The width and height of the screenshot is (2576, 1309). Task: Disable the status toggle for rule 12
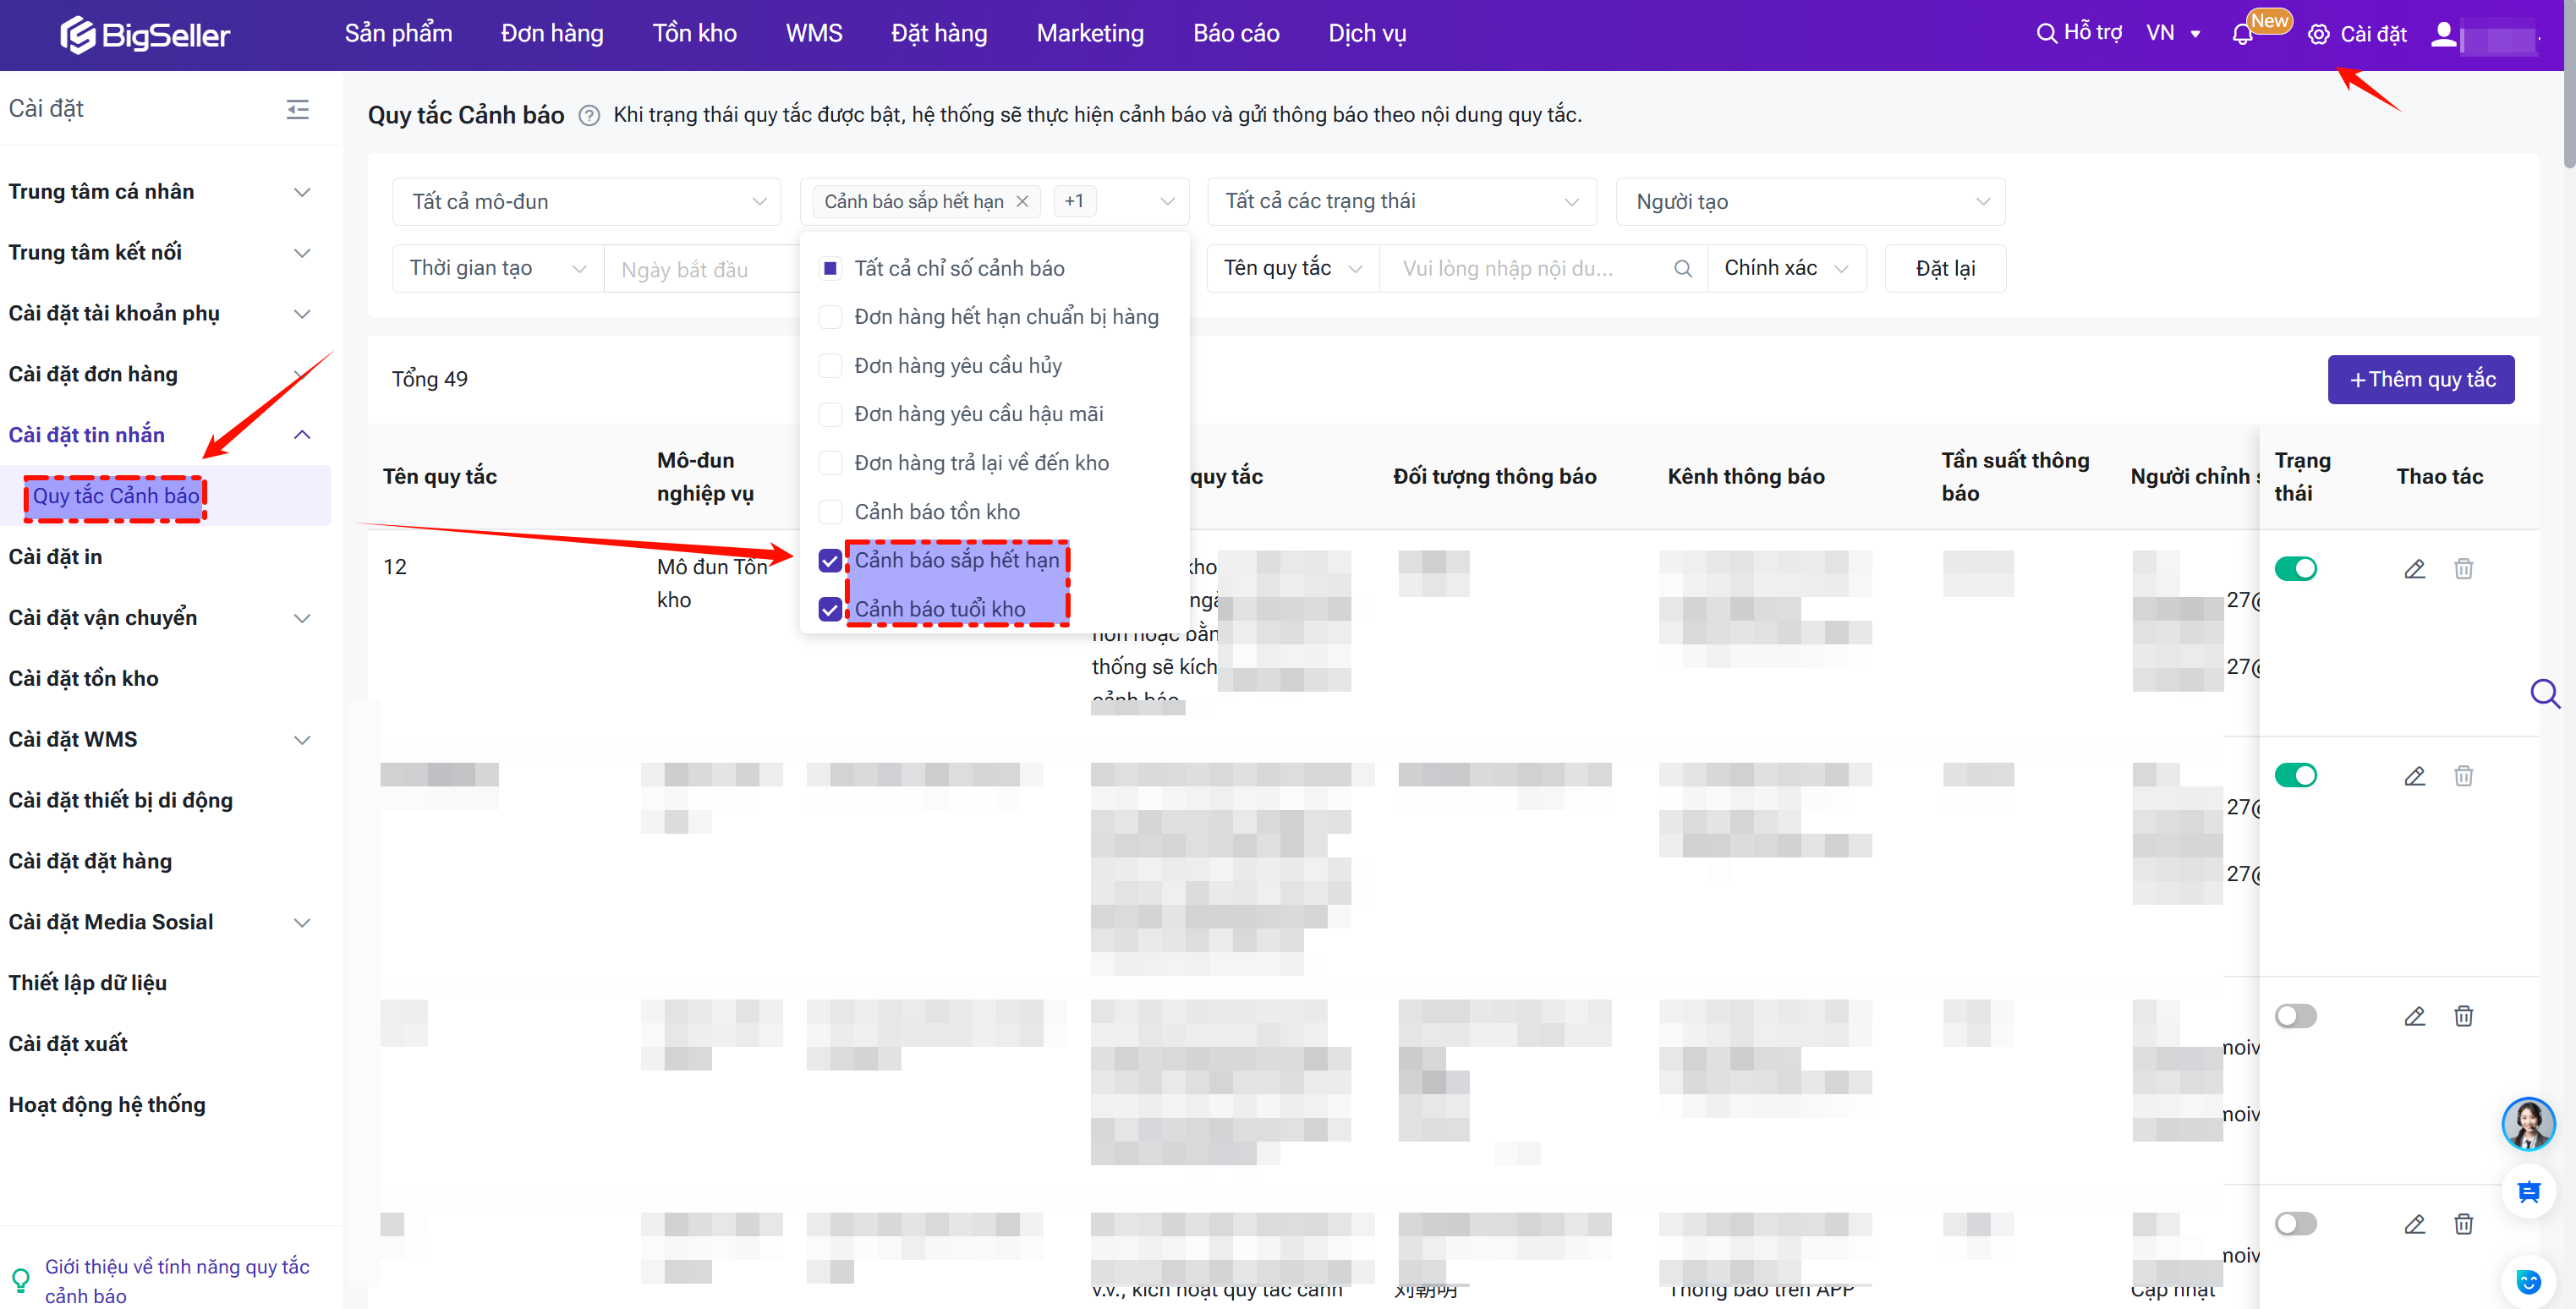(x=2295, y=569)
